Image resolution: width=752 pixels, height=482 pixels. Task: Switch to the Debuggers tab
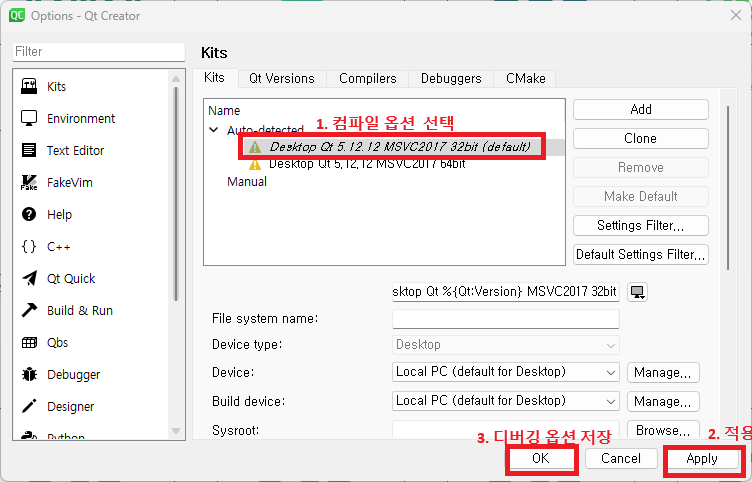pos(451,79)
